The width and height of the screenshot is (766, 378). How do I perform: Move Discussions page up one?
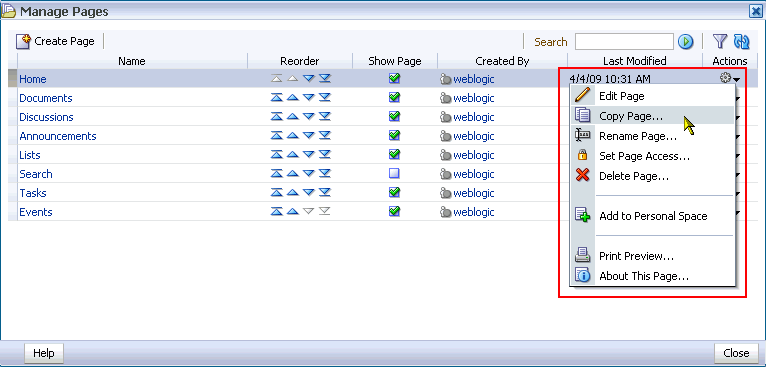[293, 117]
